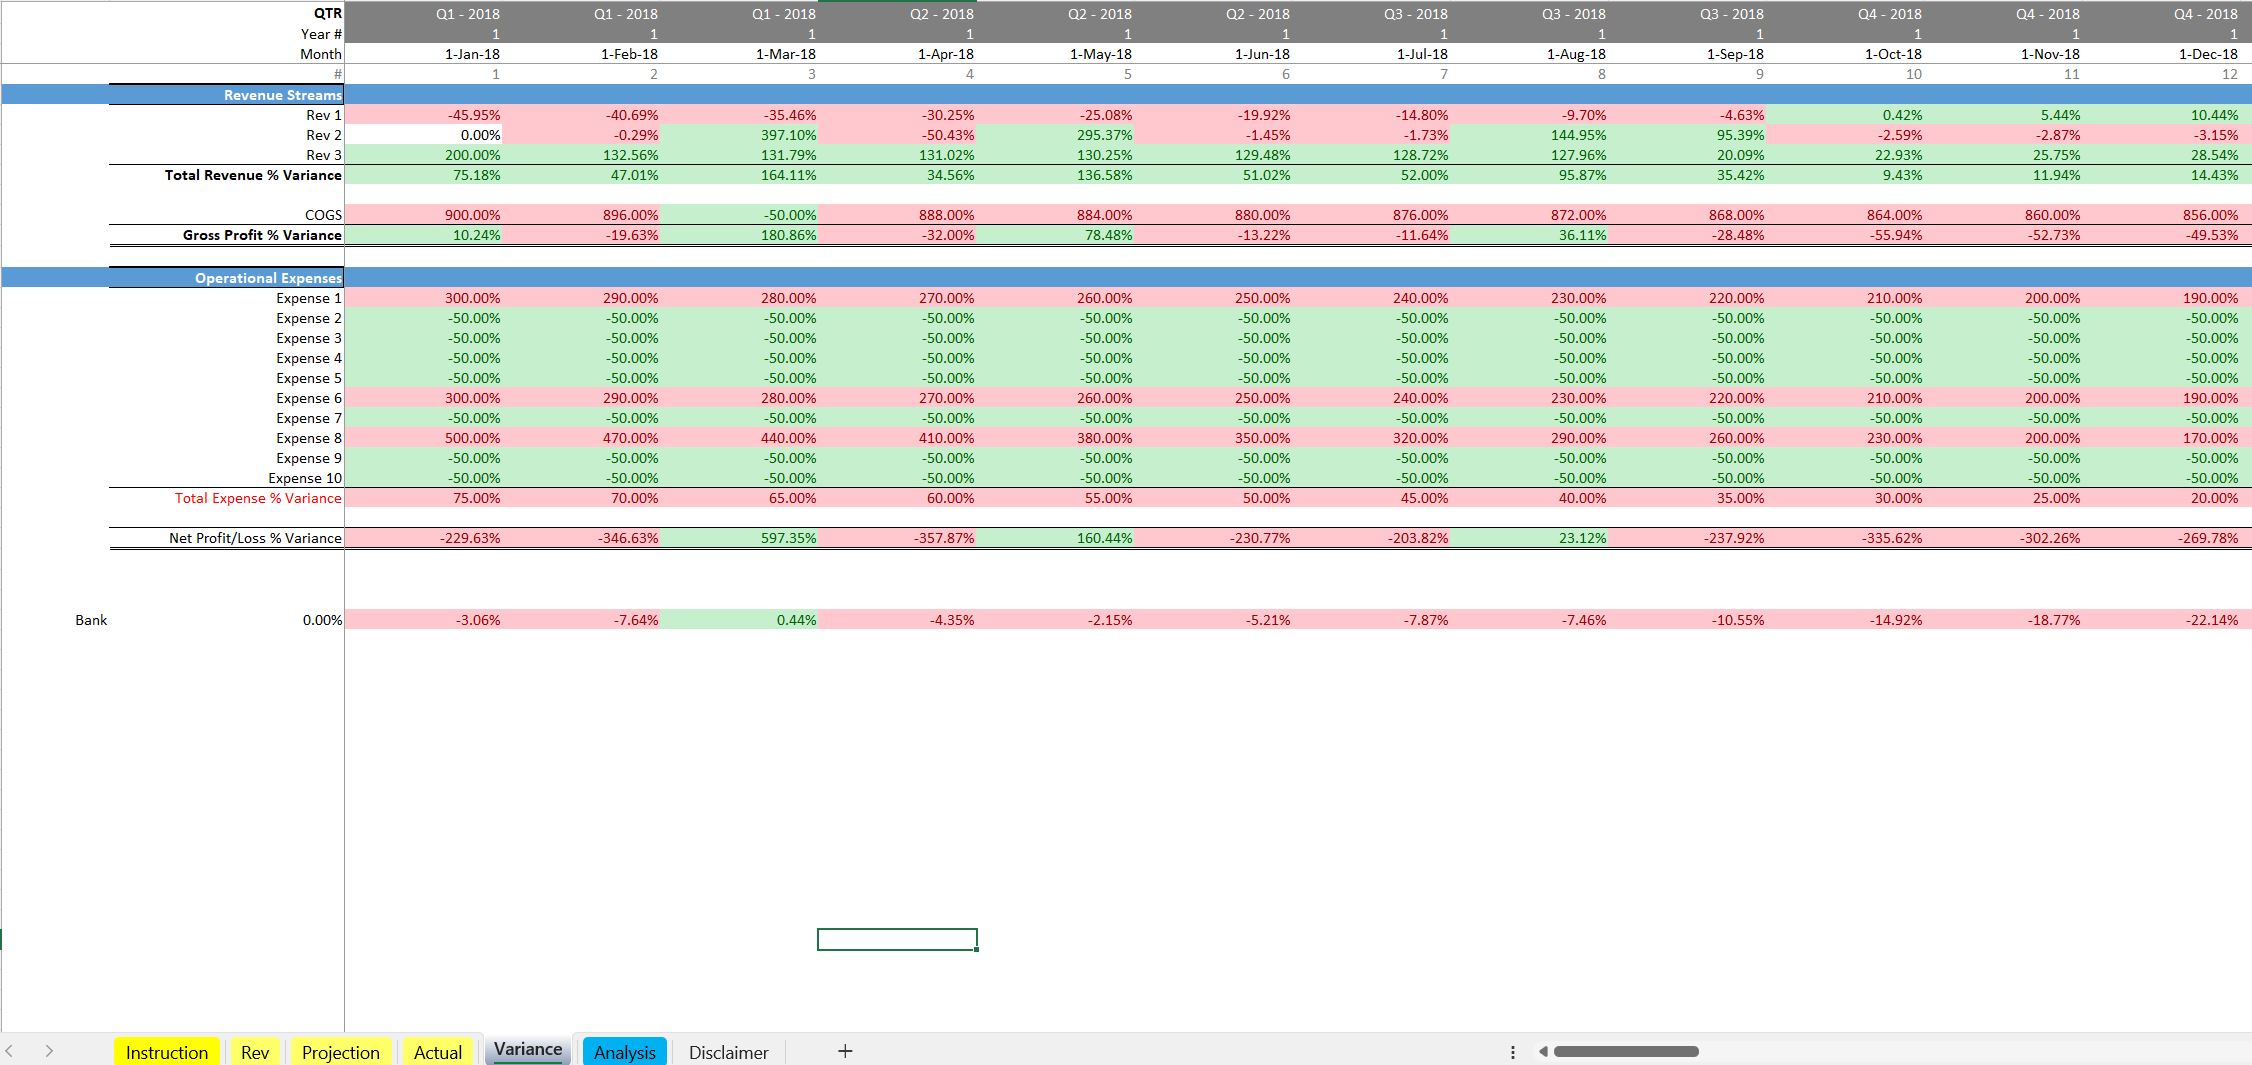Select the Rev 3 value 200.00%
The image size is (2252, 1065).
tap(423, 155)
